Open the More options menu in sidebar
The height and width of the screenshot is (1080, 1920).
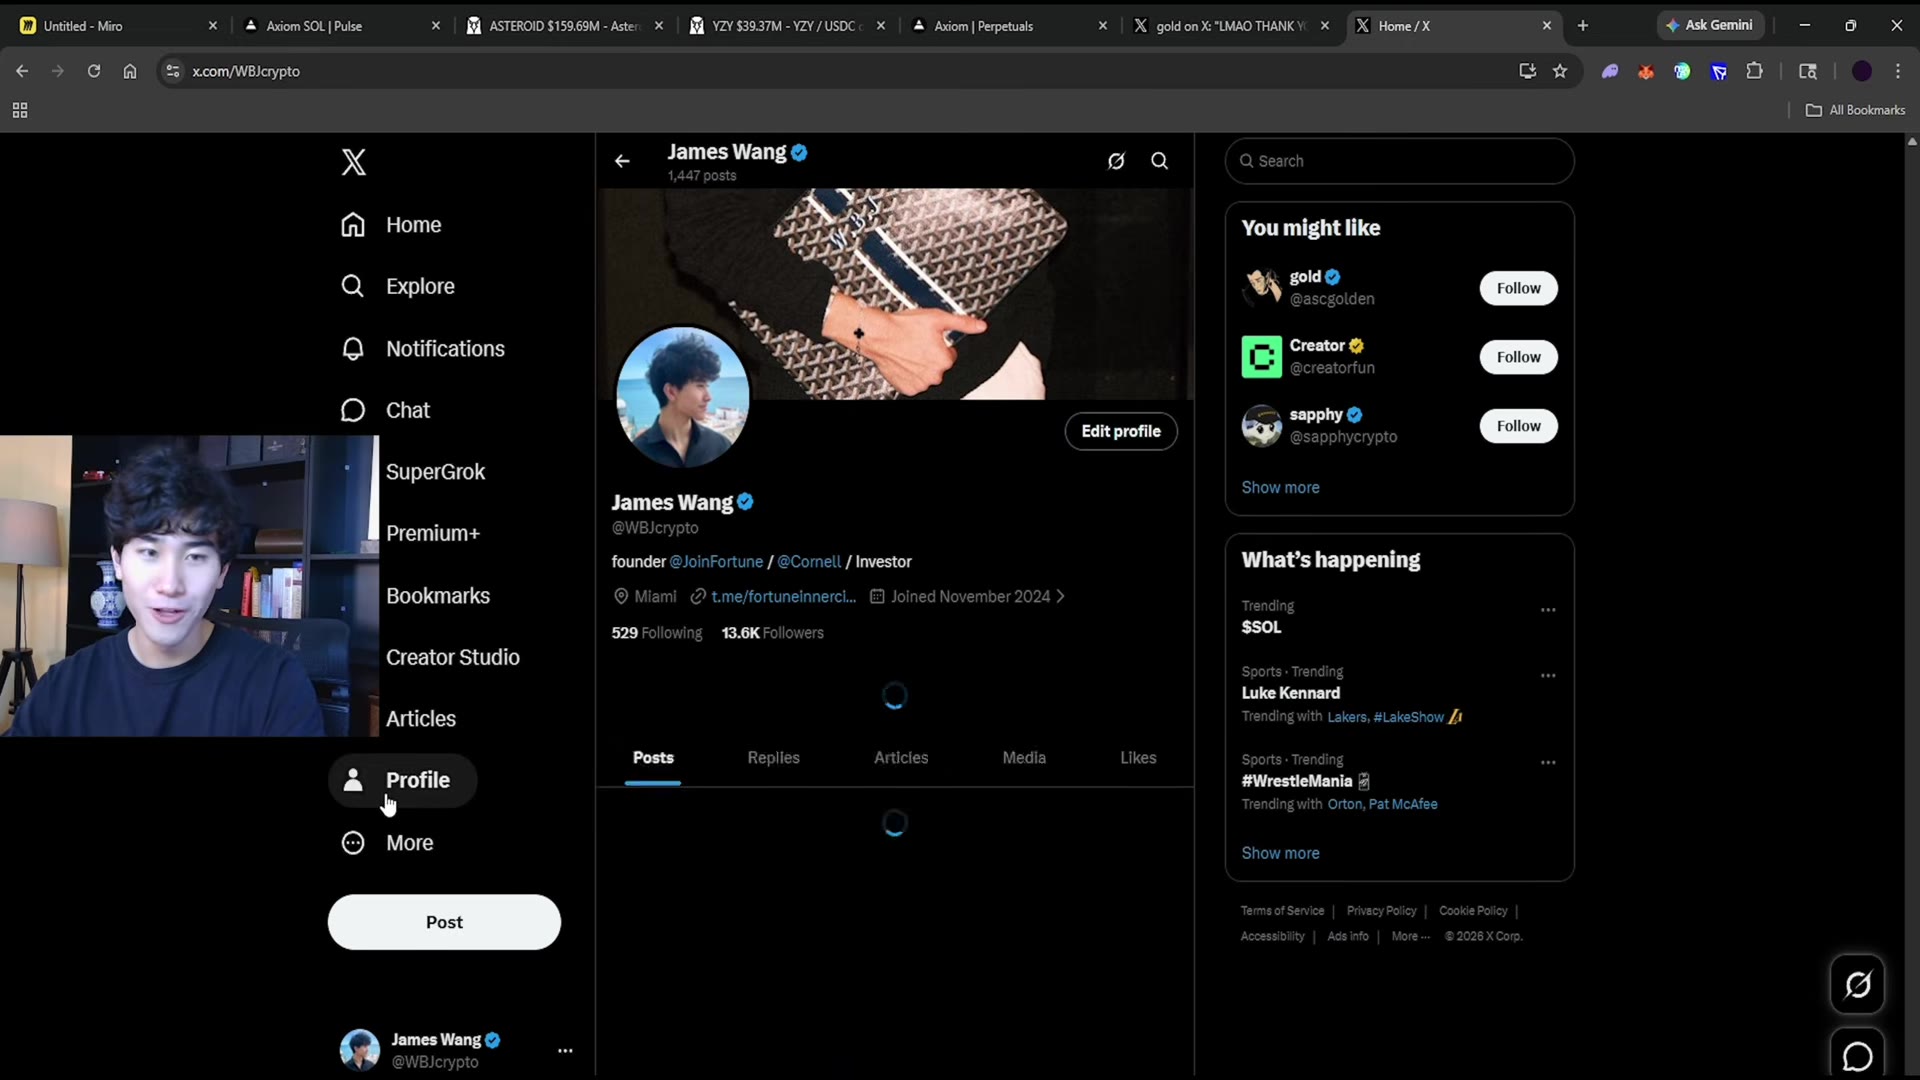point(387,843)
